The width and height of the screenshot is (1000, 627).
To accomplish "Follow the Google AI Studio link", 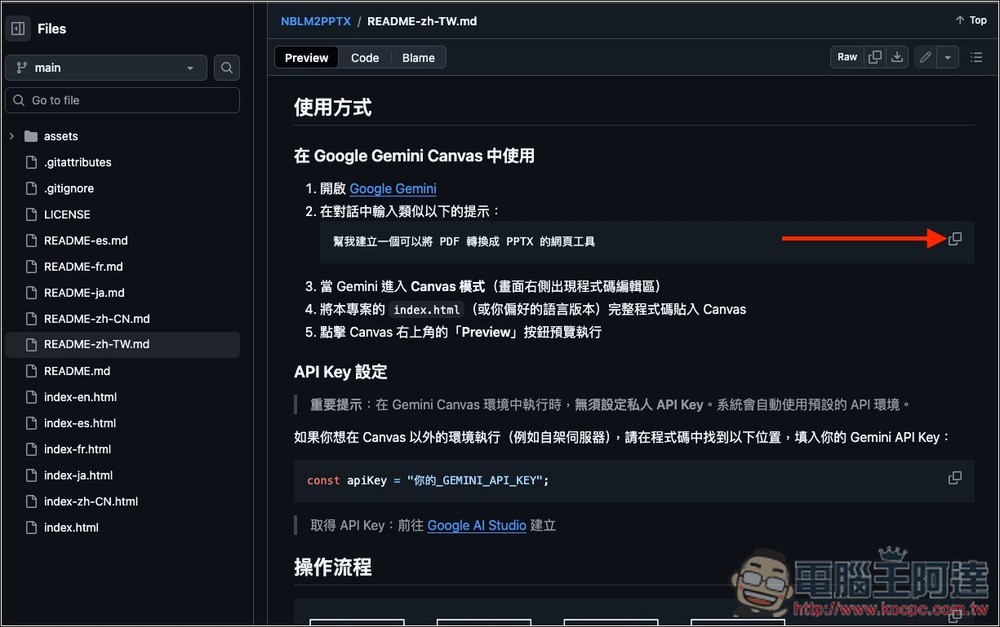I will click(x=476, y=525).
